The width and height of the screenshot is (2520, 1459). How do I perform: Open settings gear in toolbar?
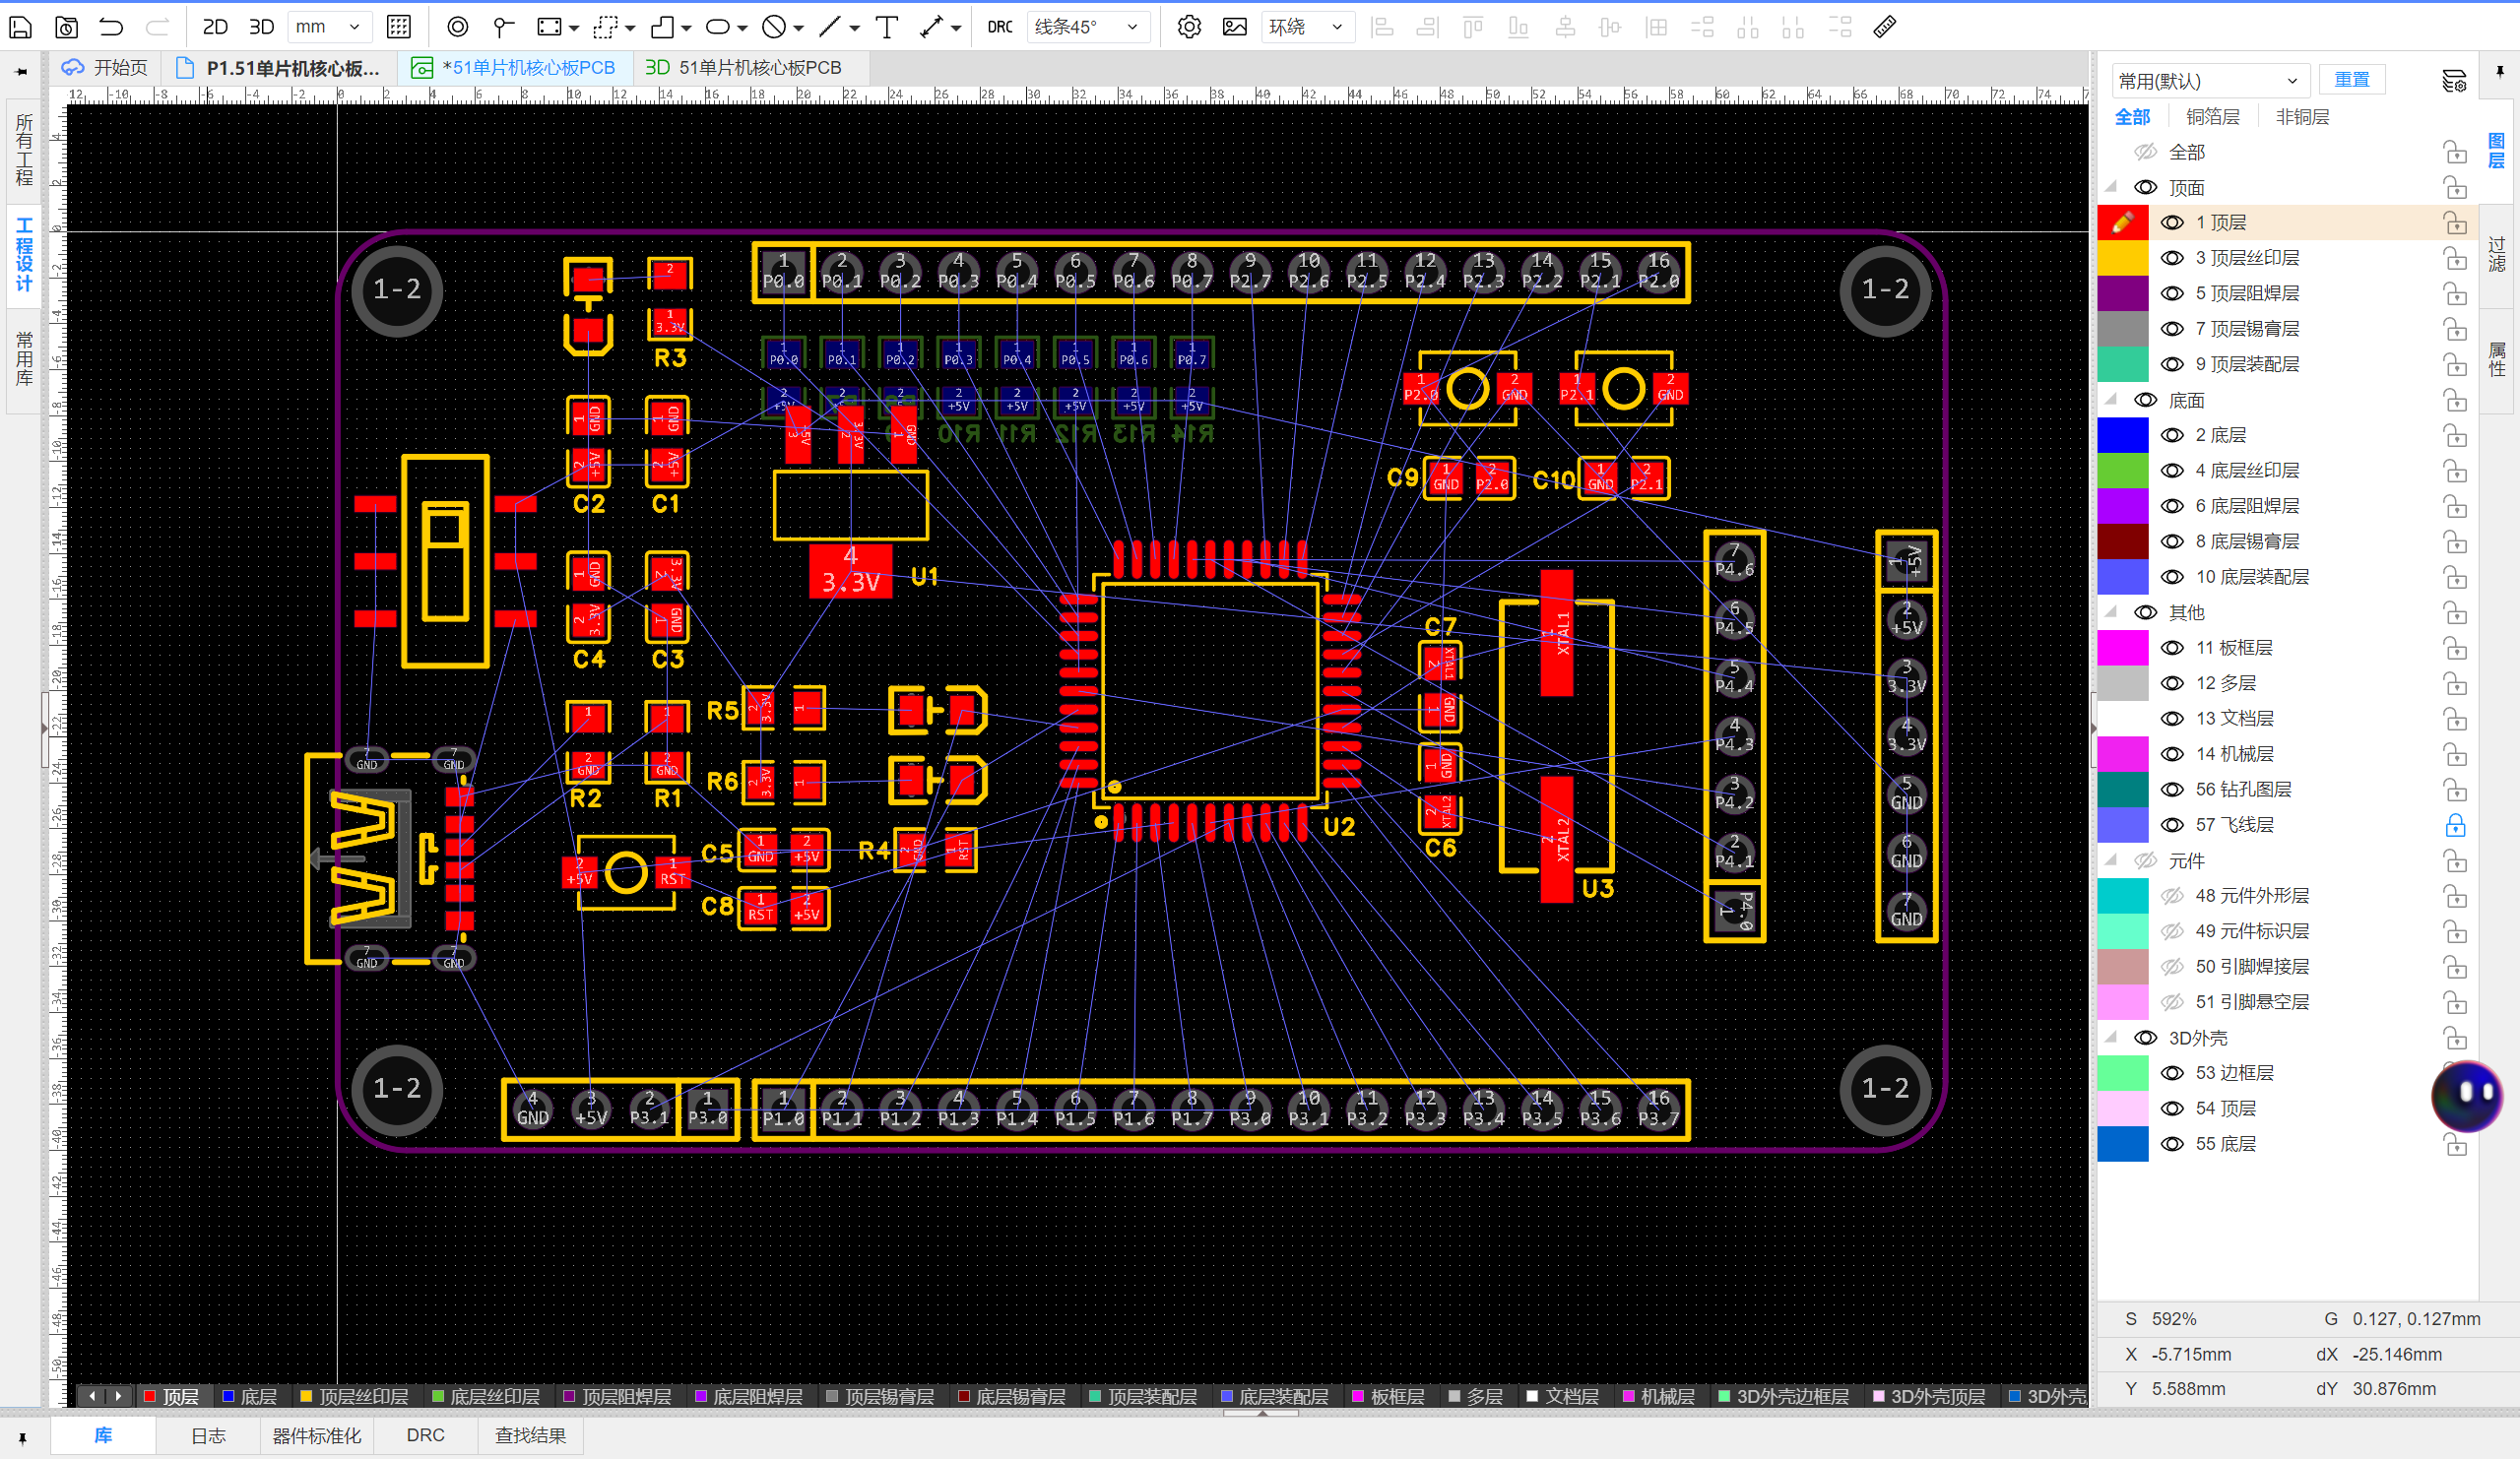click(x=1188, y=27)
